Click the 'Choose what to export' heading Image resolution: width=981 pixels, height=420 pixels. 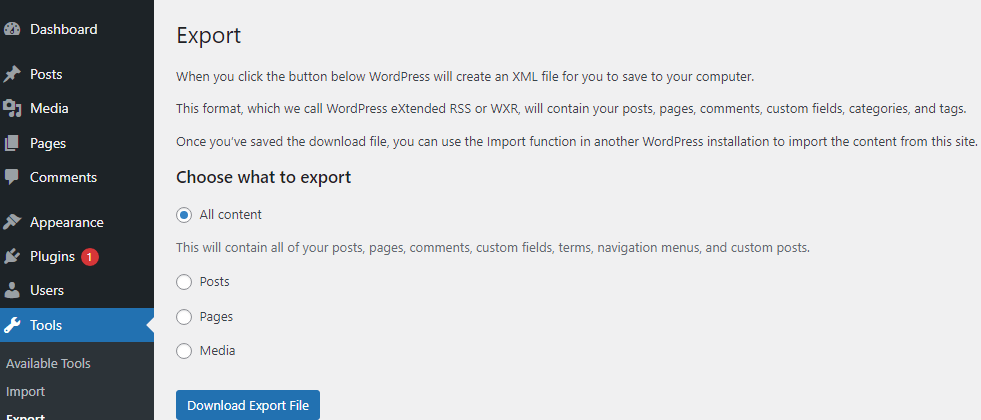[263, 178]
